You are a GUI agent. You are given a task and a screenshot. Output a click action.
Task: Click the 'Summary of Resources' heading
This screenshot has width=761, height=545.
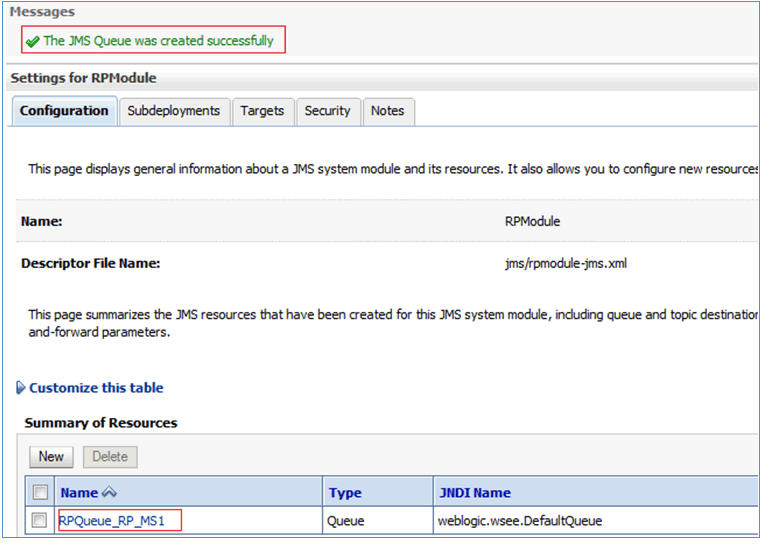point(101,423)
